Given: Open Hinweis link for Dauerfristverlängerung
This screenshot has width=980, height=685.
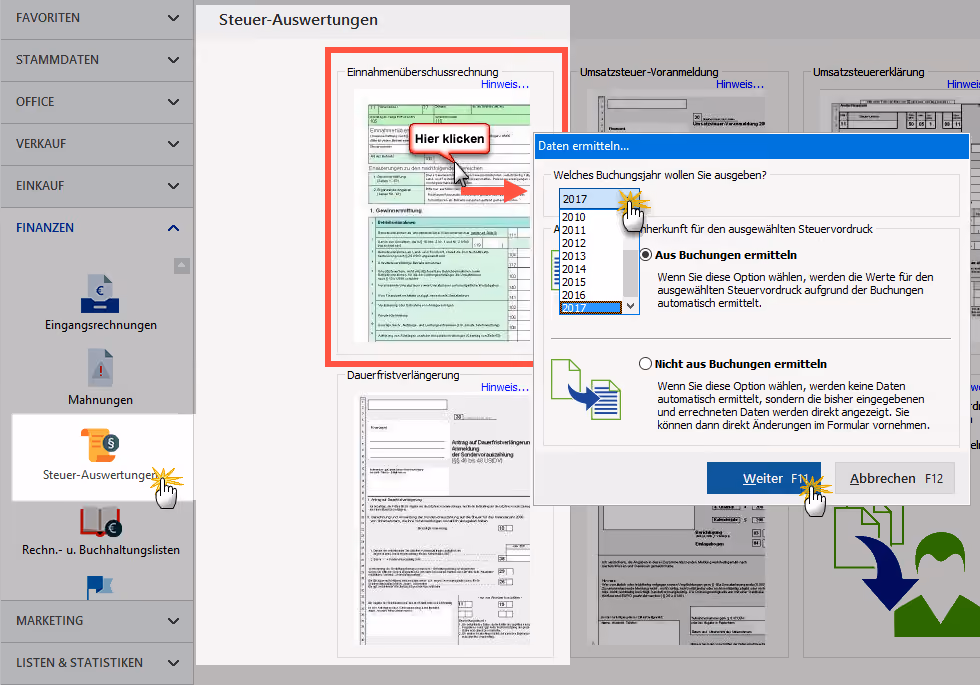Looking at the screenshot, I should click(505, 388).
